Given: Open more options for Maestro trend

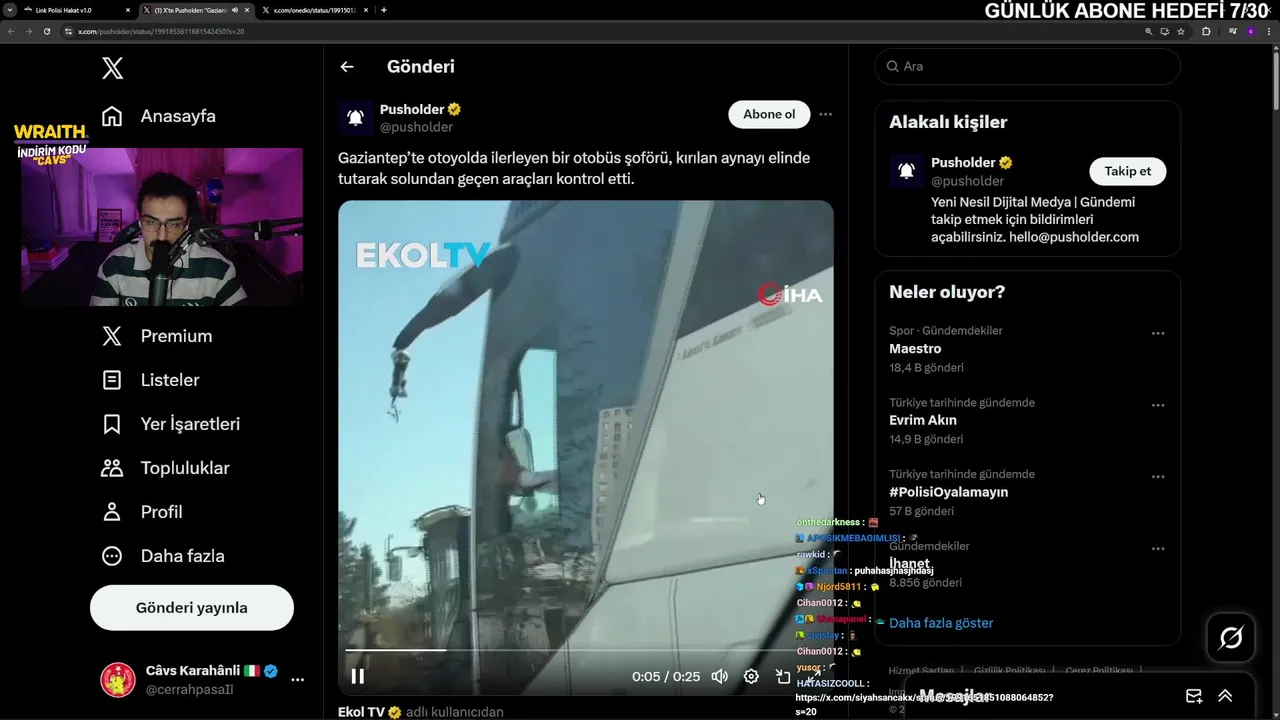Looking at the screenshot, I should click(1158, 333).
